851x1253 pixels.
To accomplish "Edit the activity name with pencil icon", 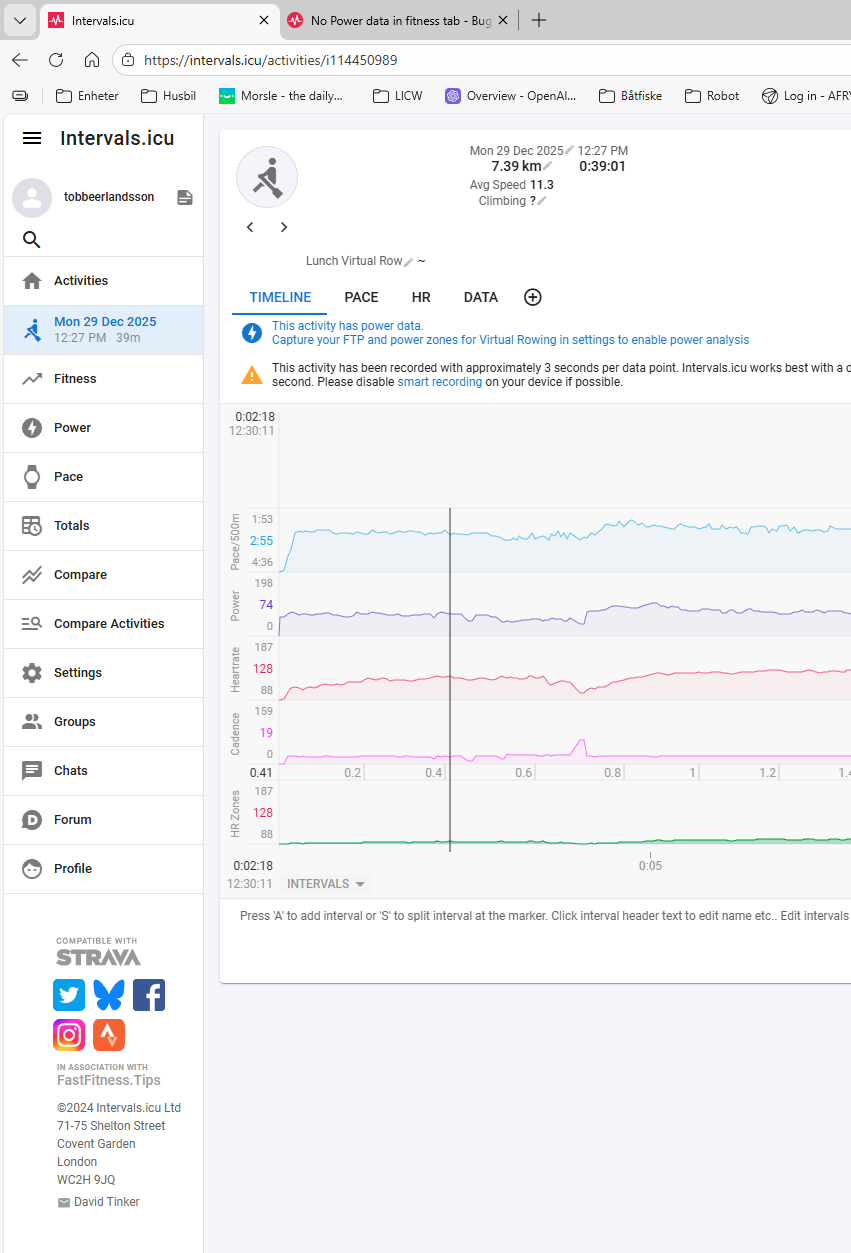I will tap(409, 262).
